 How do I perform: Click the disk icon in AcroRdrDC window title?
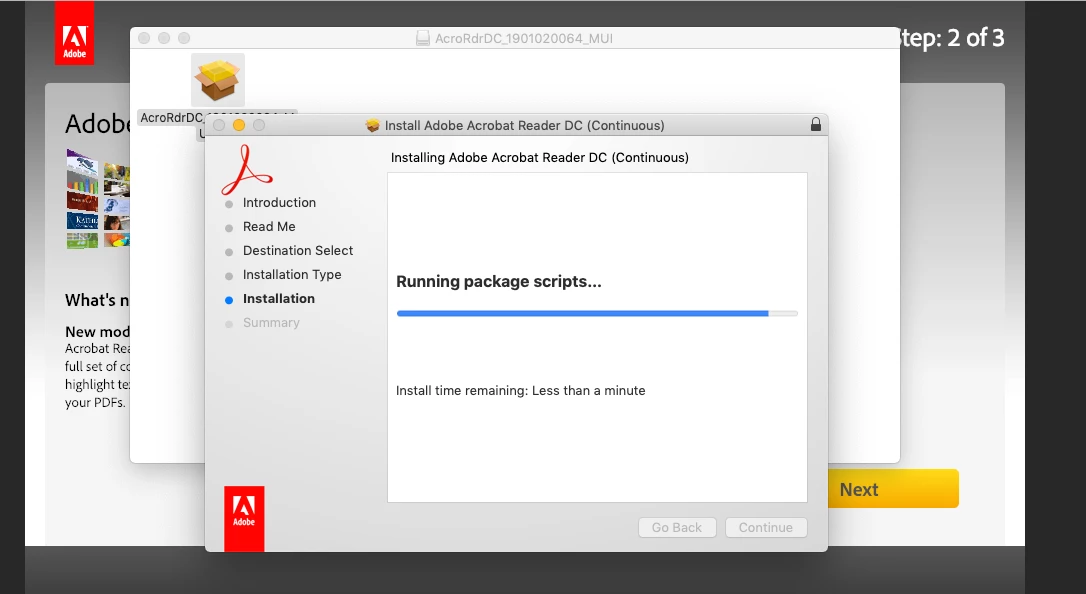pyautogui.click(x=422, y=39)
